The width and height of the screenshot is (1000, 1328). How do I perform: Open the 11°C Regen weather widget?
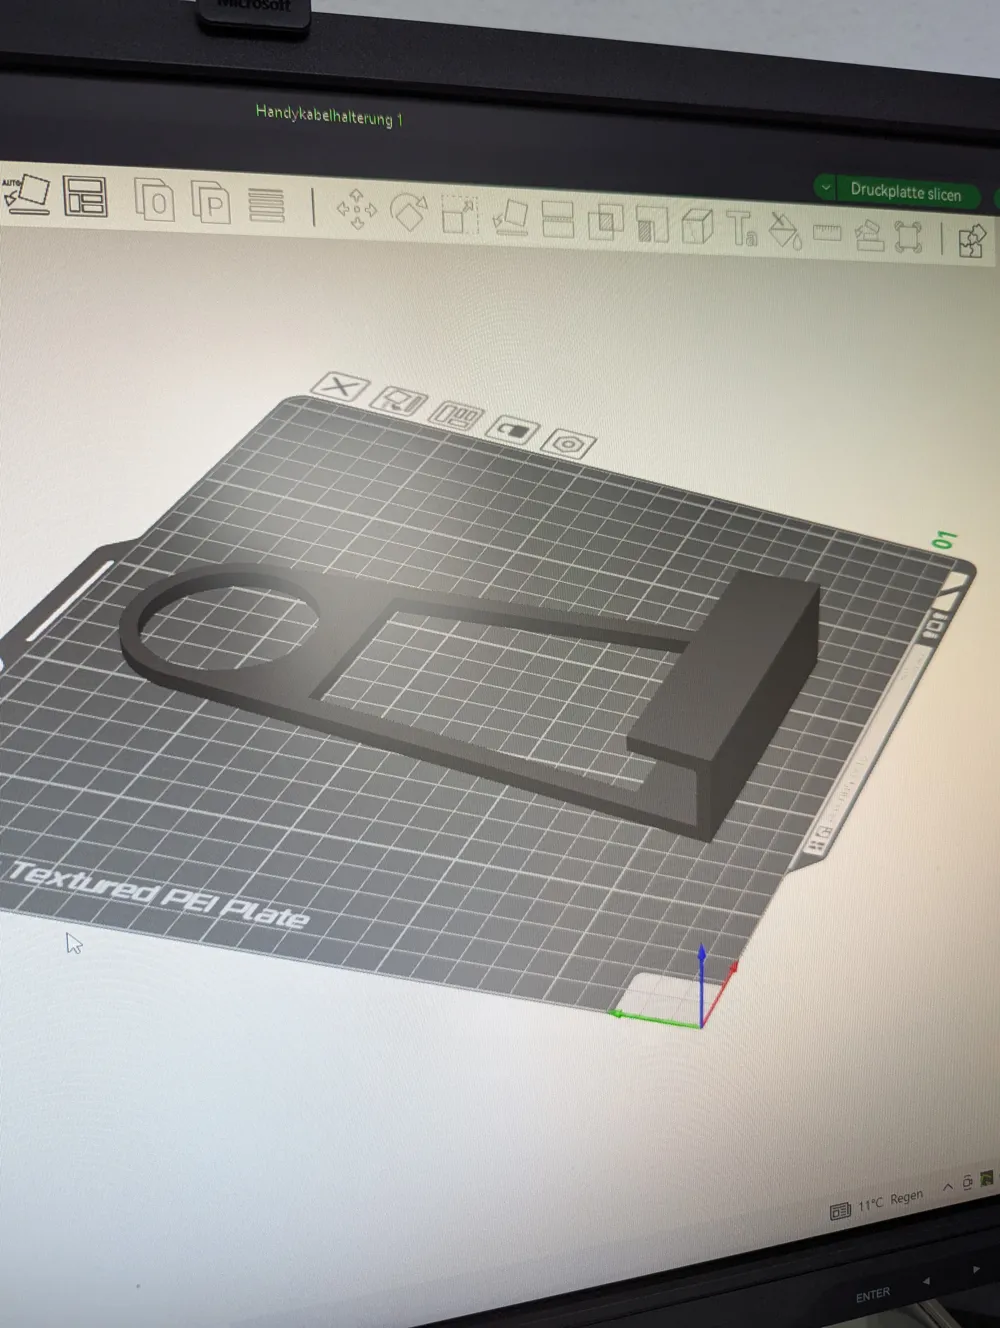pyautogui.click(x=877, y=1203)
